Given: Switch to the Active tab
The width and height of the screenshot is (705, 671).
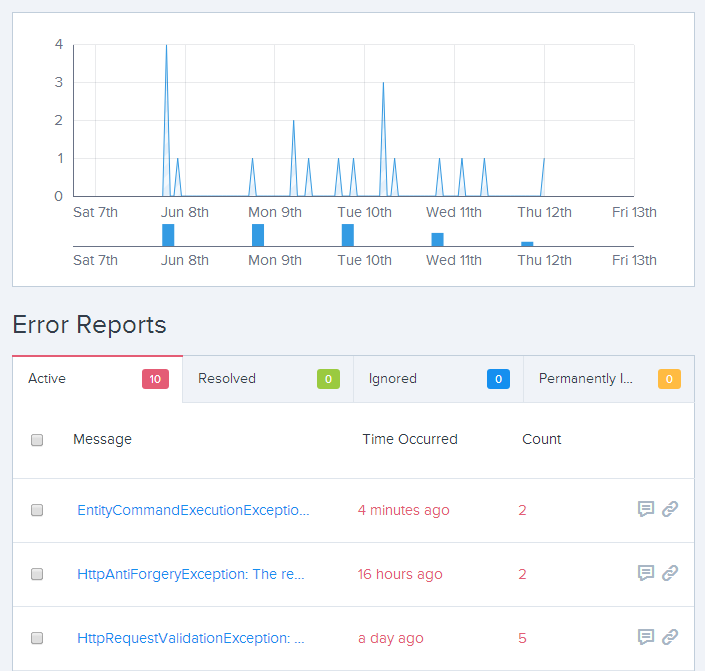Looking at the screenshot, I should pos(98,379).
